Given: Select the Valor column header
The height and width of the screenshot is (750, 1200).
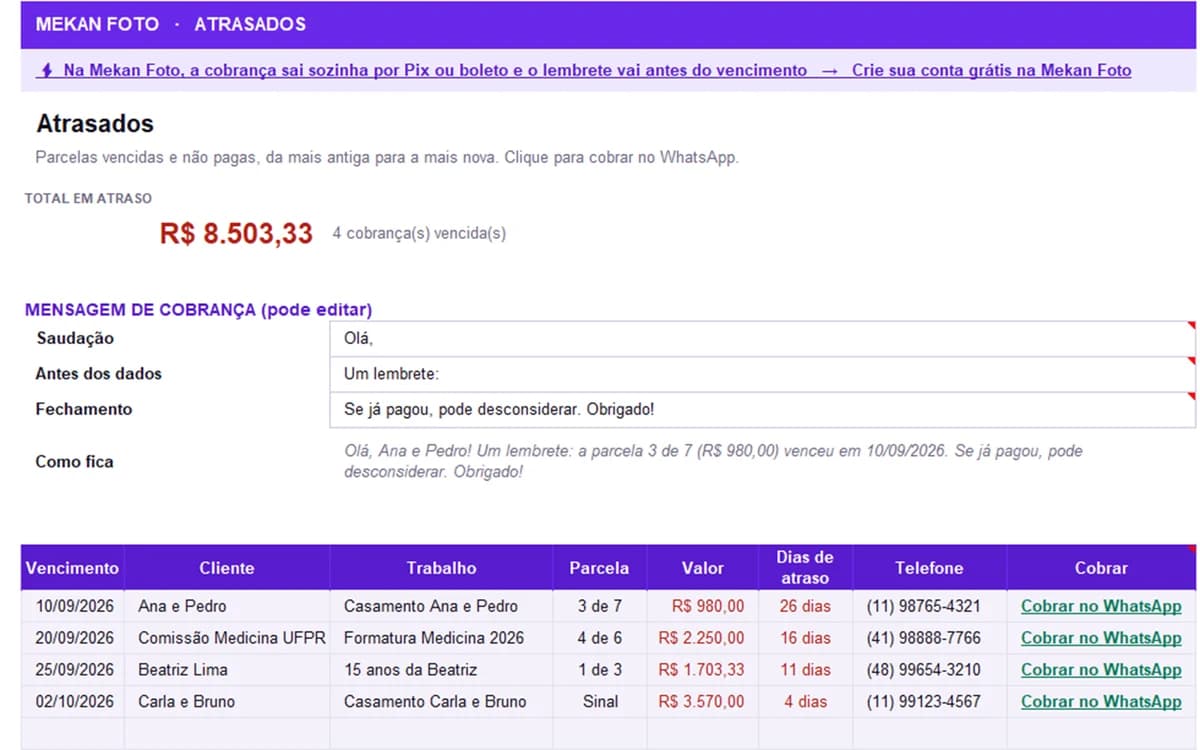Looking at the screenshot, I should [703, 568].
